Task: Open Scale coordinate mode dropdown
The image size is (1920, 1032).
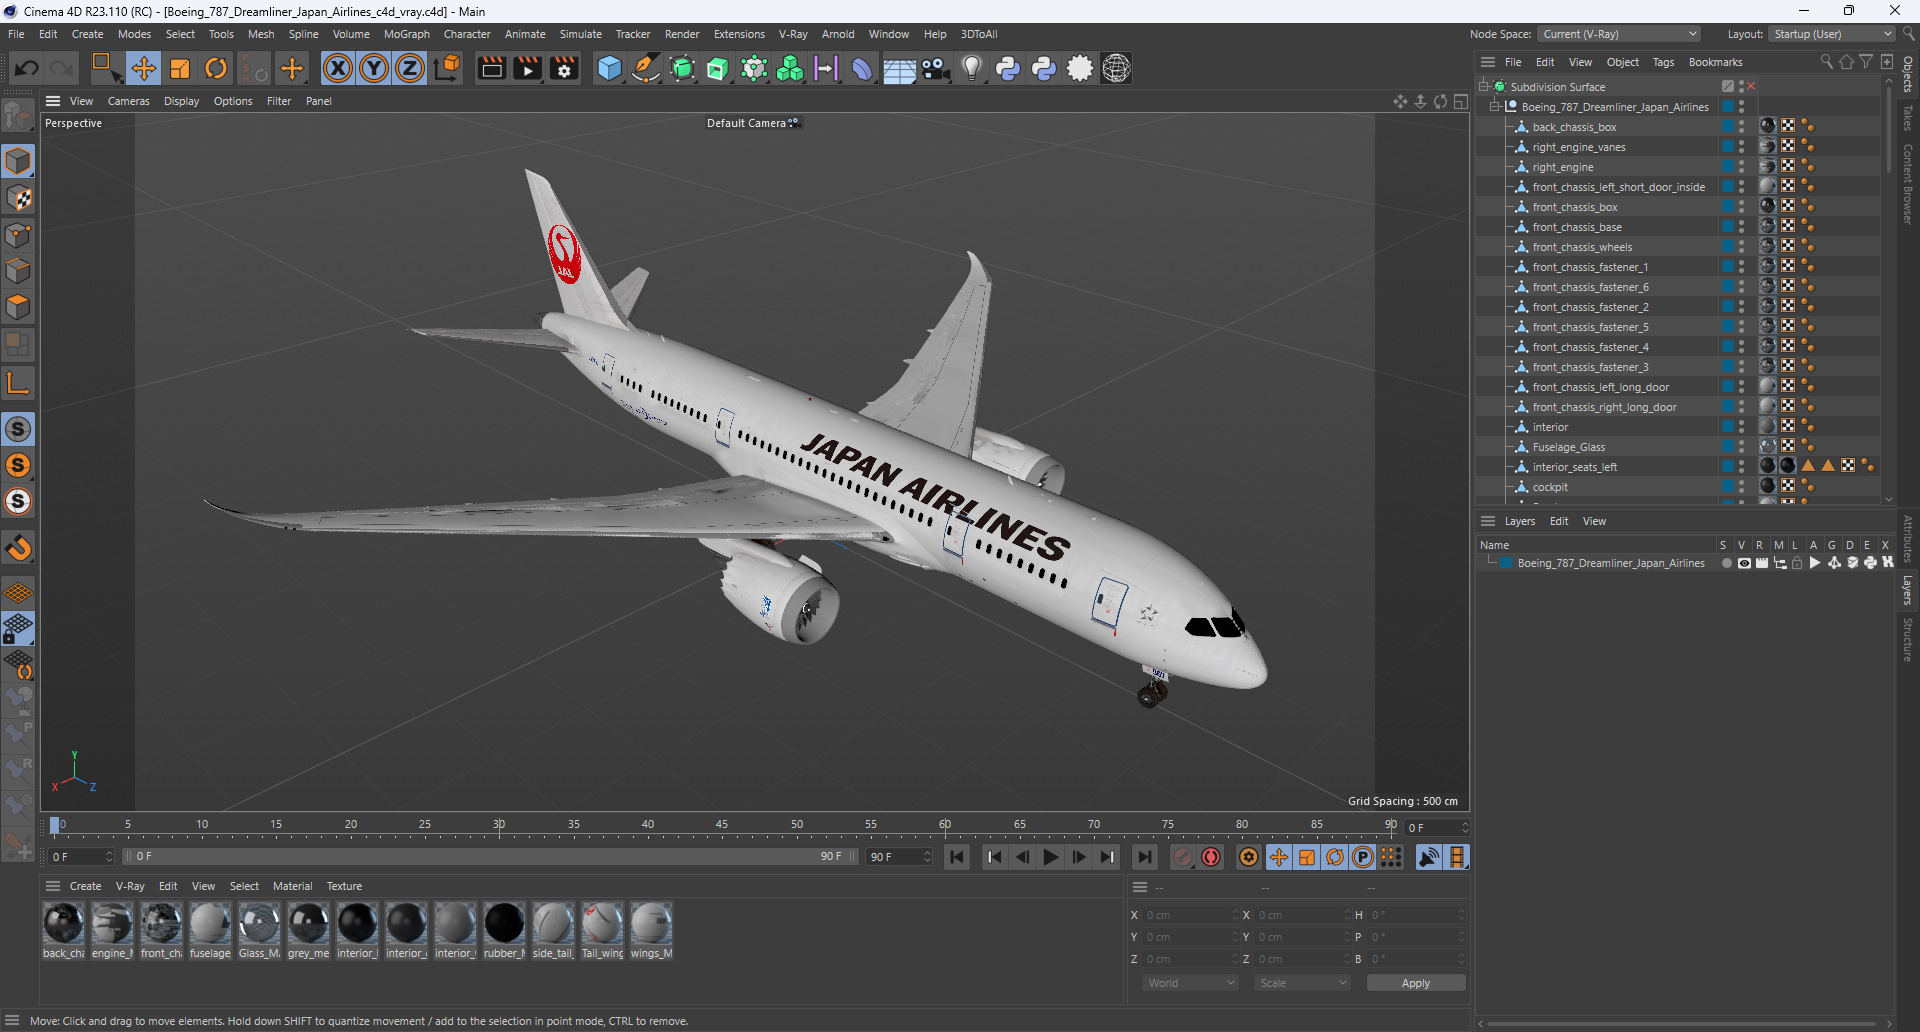Action: pyautogui.click(x=1302, y=983)
